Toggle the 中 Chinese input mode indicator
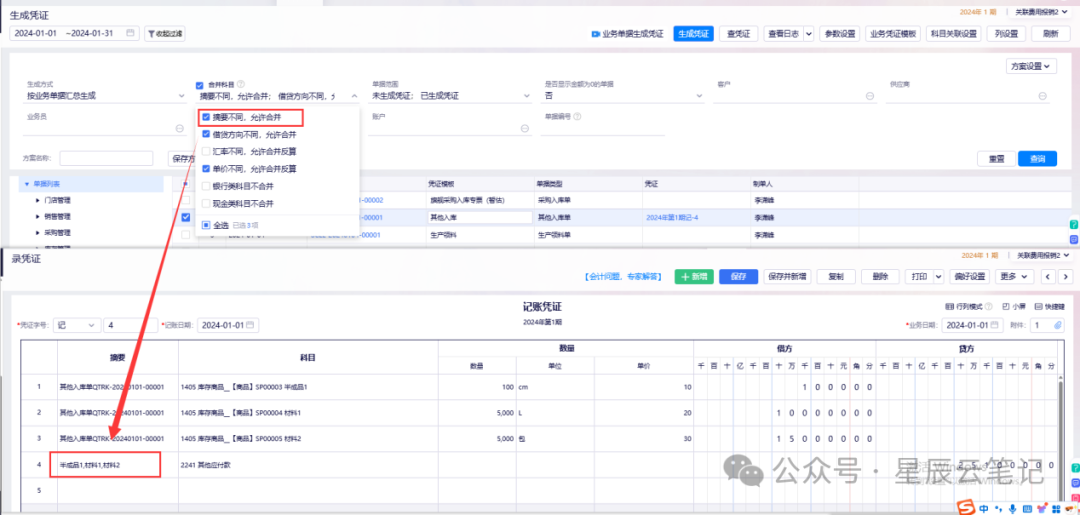Screen dimensions: 1080x515 pyautogui.click(x=985, y=508)
